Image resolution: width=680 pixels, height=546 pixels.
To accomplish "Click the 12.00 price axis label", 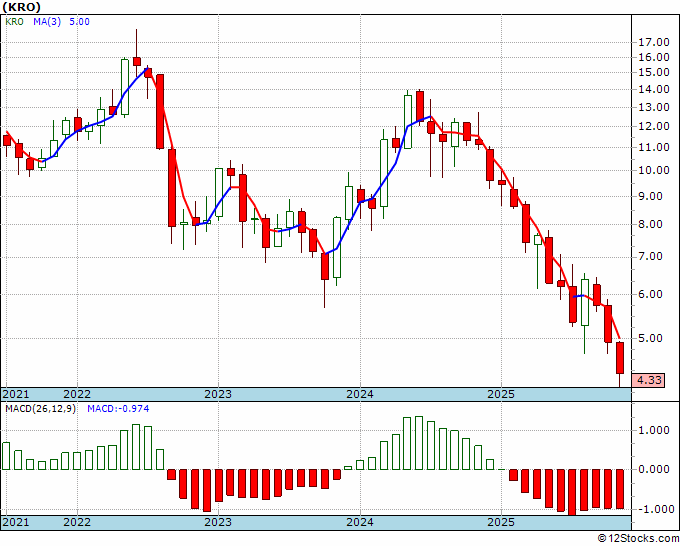I will click(x=654, y=127).
